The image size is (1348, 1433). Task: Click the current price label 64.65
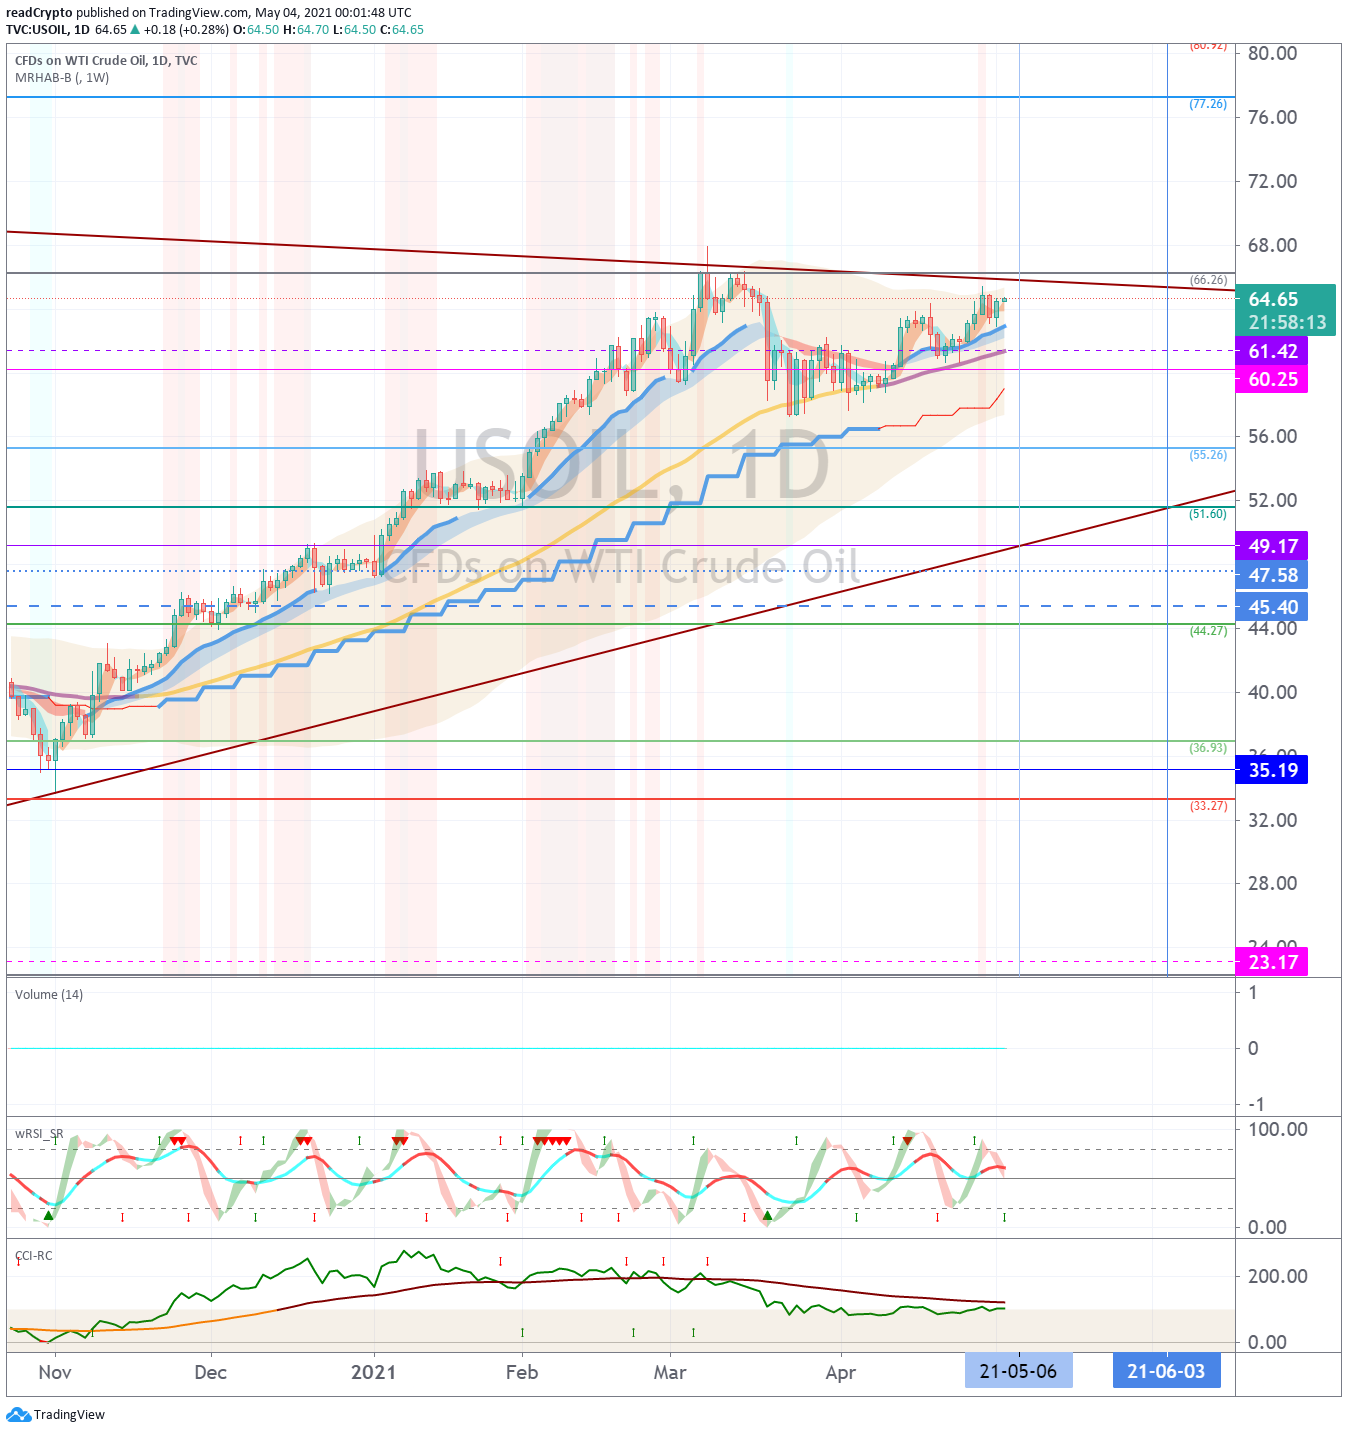(x=1273, y=299)
